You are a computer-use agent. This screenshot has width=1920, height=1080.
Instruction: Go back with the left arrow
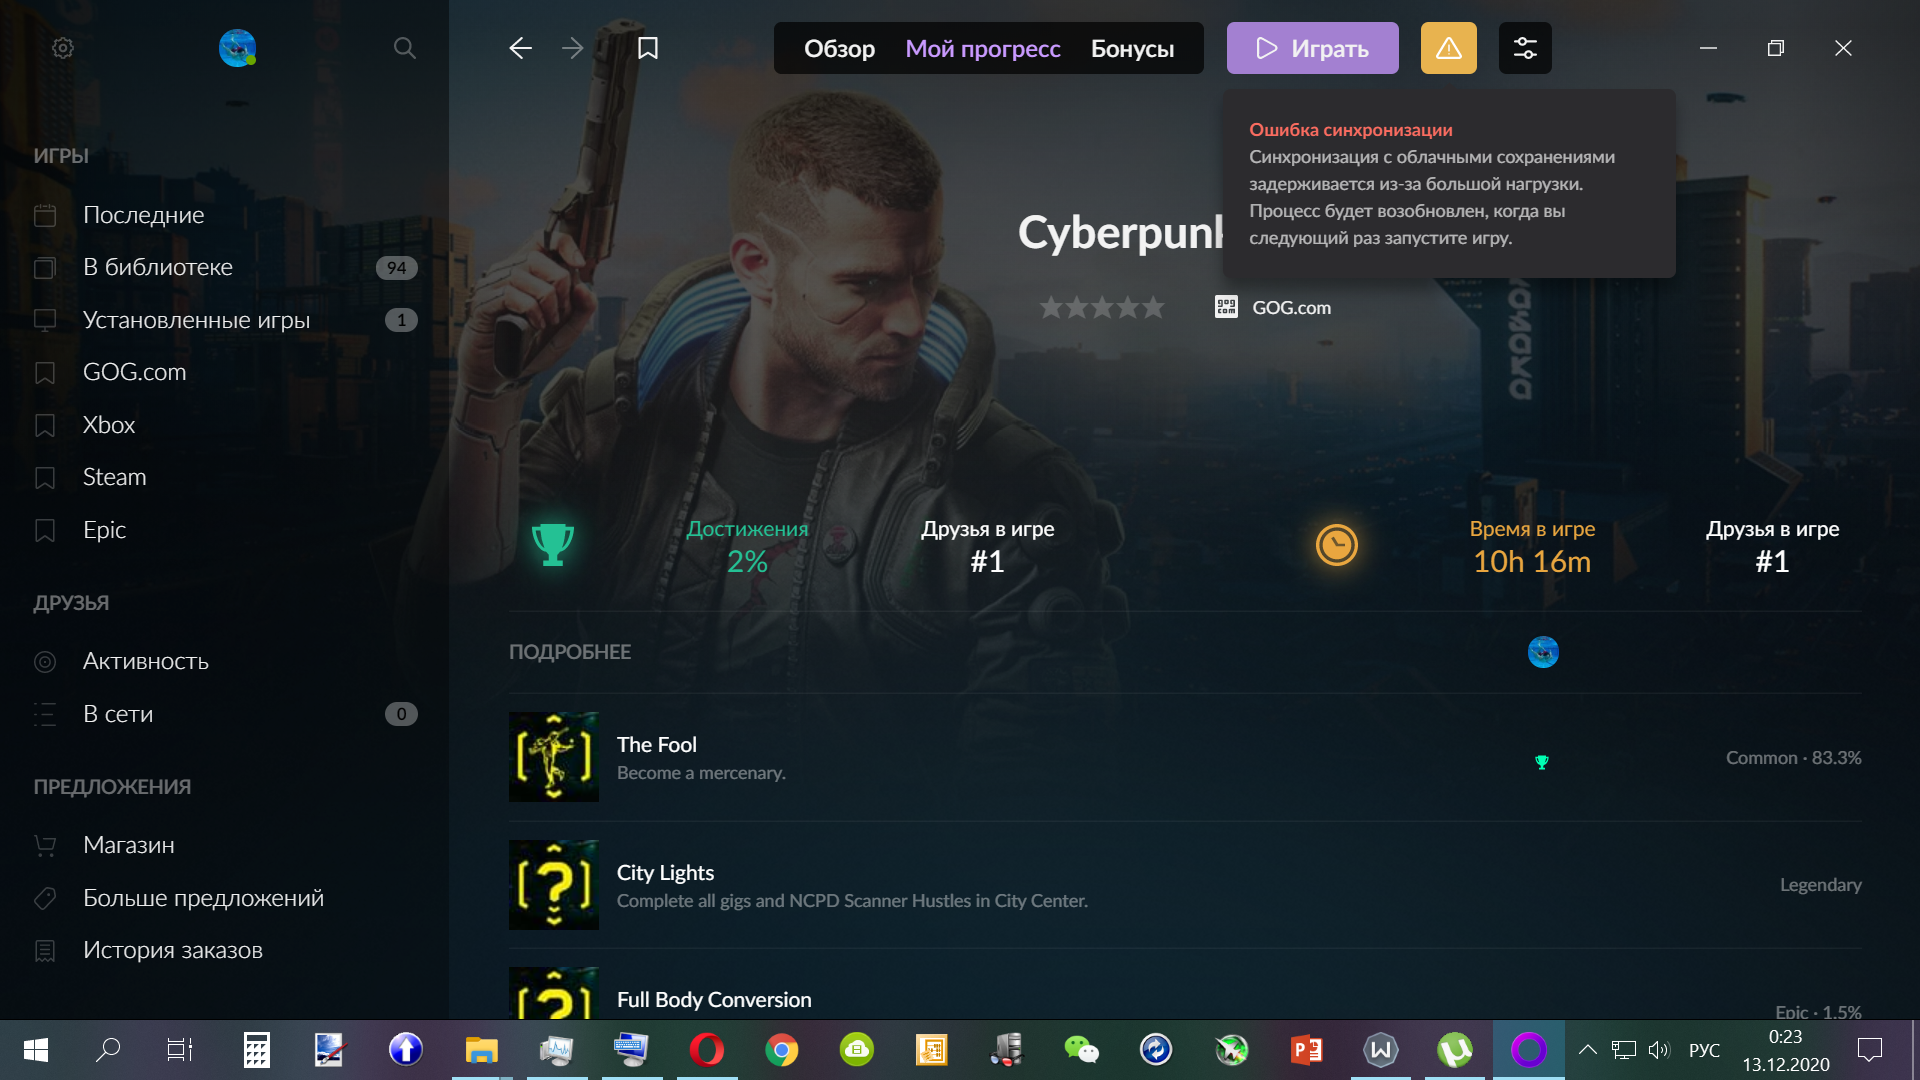click(x=520, y=48)
